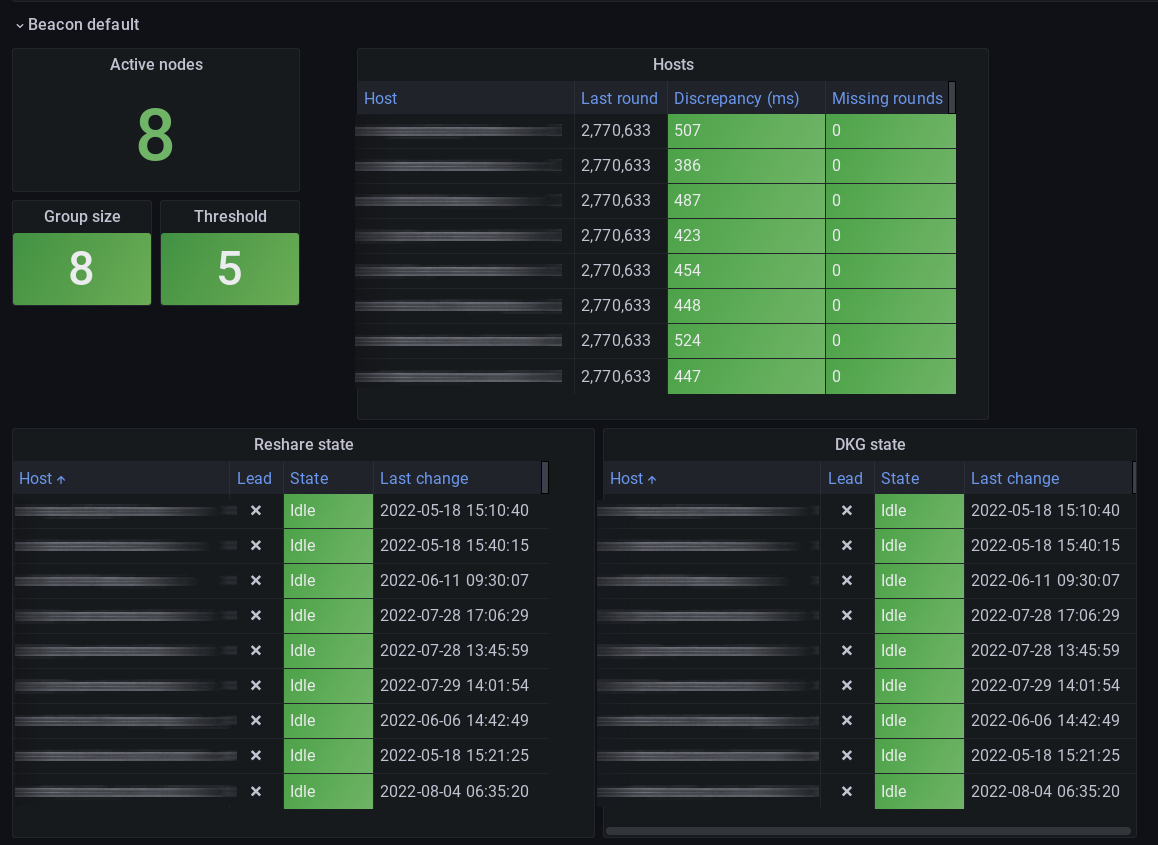Screen dimensions: 1158x845
Task: Click Reshare Lead X for 2022-06-11 09:30:07 row
Action: tap(255, 581)
